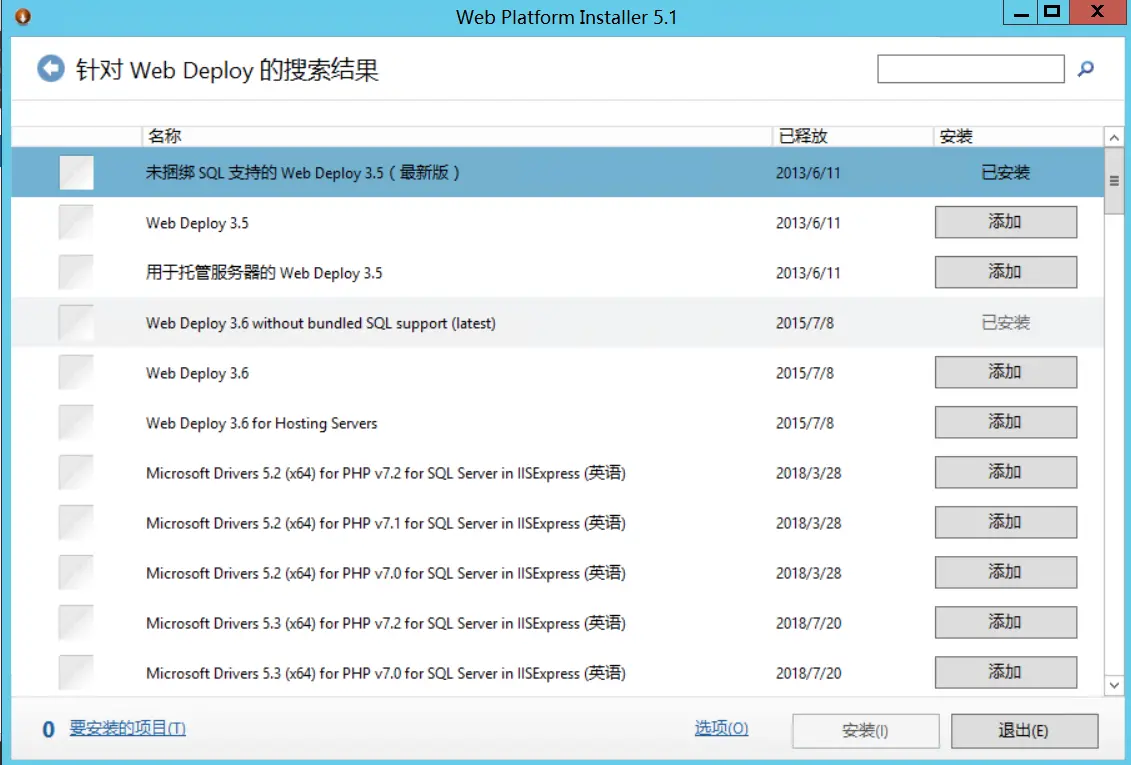This screenshot has height=765, width=1131.
Task: Focus the search text box
Action: tap(970, 69)
